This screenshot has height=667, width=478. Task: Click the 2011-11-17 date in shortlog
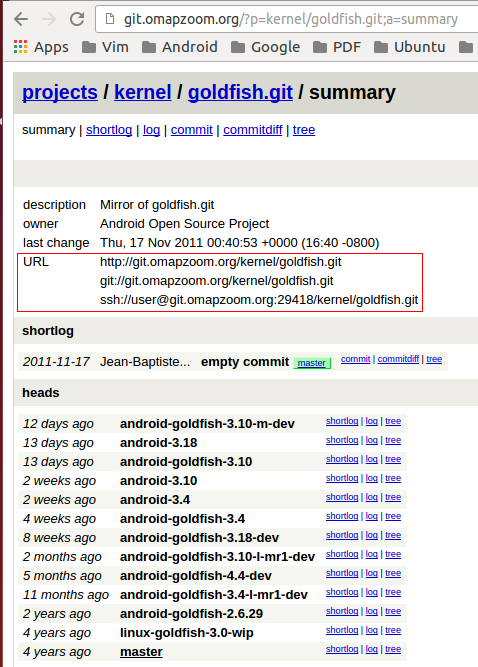tap(56, 362)
